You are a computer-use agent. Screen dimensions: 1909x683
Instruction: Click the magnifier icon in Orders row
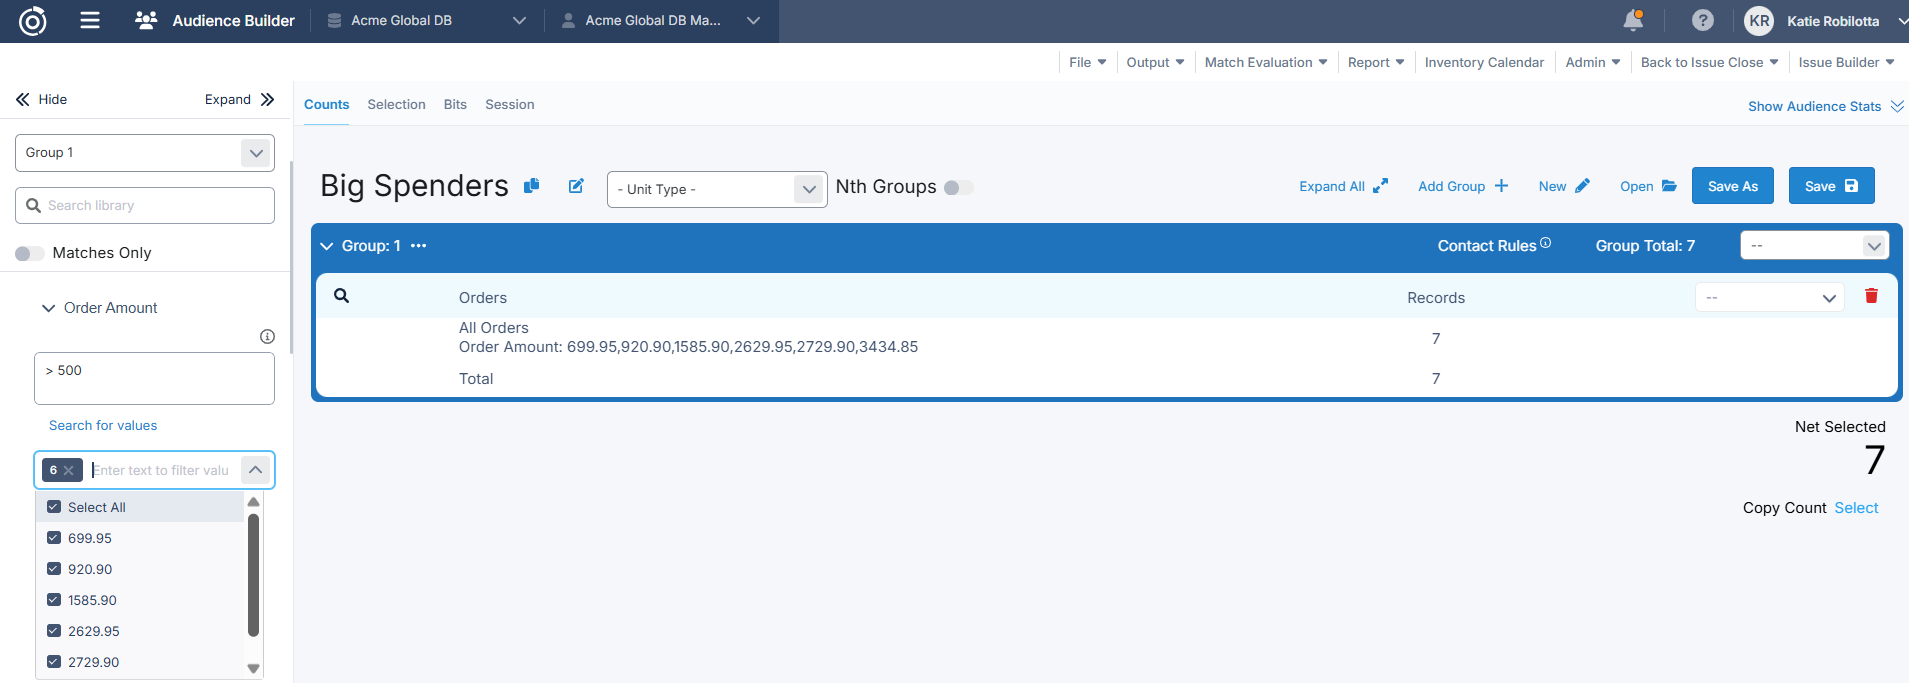pyautogui.click(x=341, y=296)
